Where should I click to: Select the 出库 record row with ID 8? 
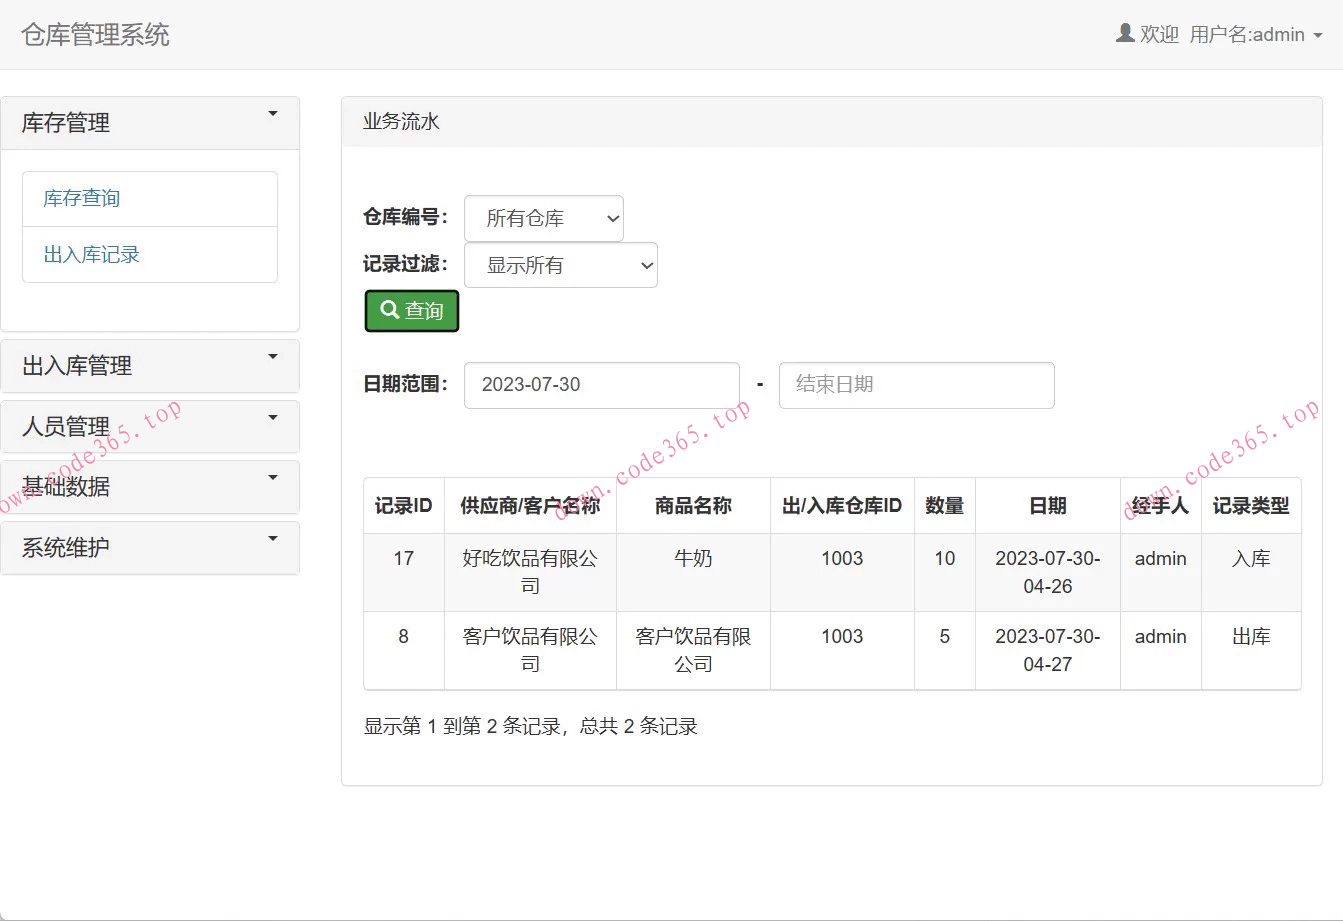click(403, 650)
